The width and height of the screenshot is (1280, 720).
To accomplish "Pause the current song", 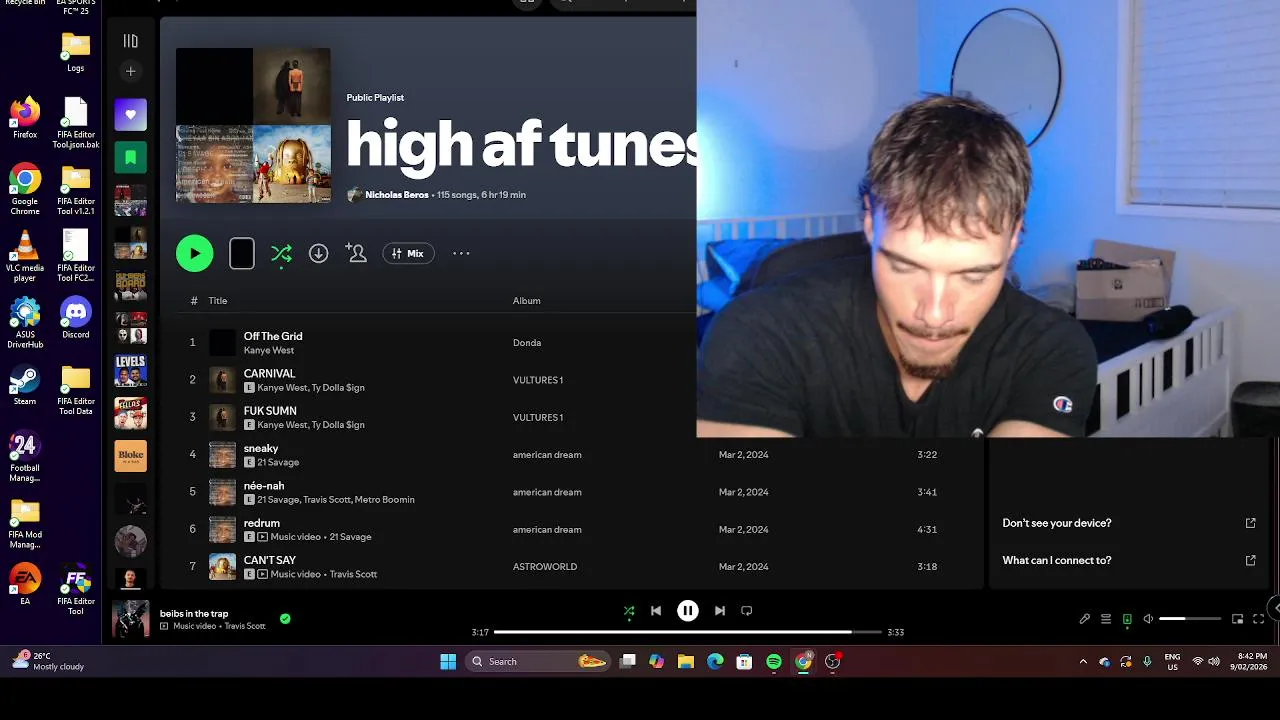I will click(688, 611).
